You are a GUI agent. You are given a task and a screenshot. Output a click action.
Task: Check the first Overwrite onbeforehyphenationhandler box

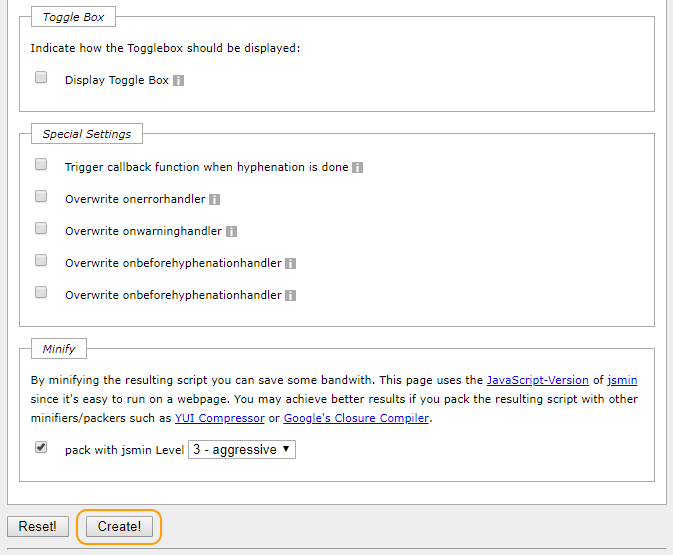click(x=41, y=261)
